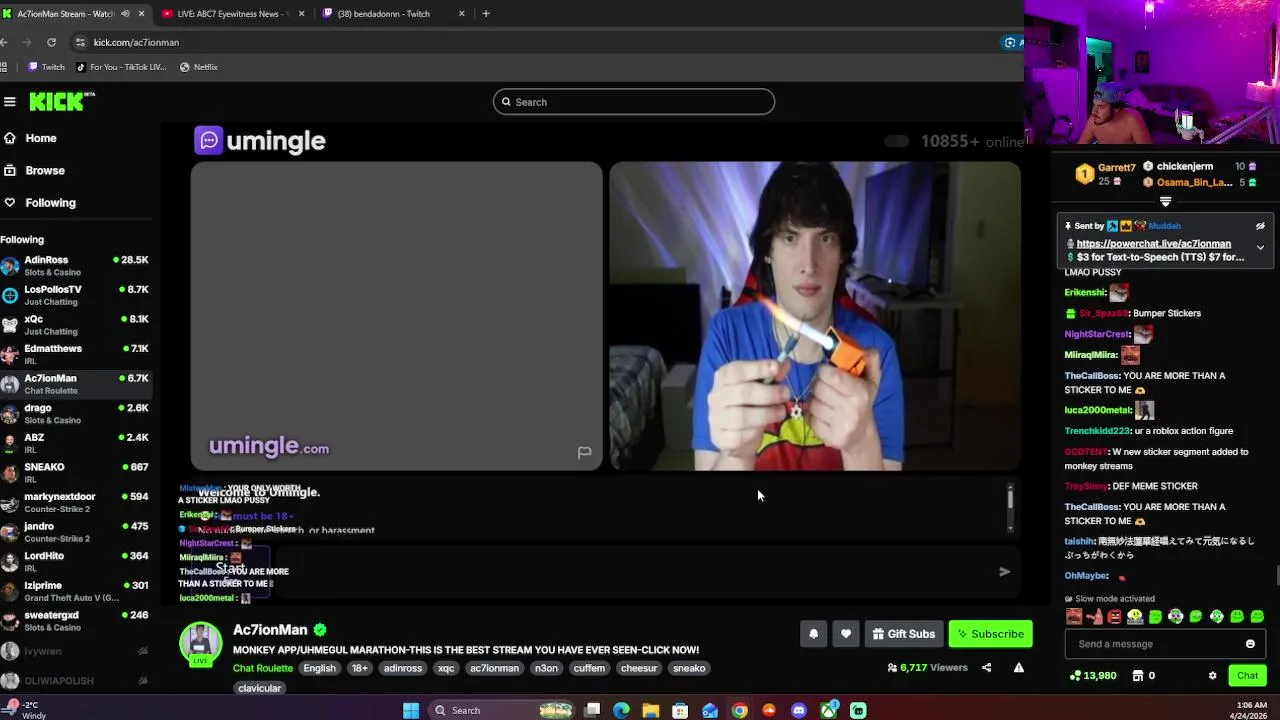Open Discord from taskbar
Viewport: 1280px width, 720px height.
point(798,710)
